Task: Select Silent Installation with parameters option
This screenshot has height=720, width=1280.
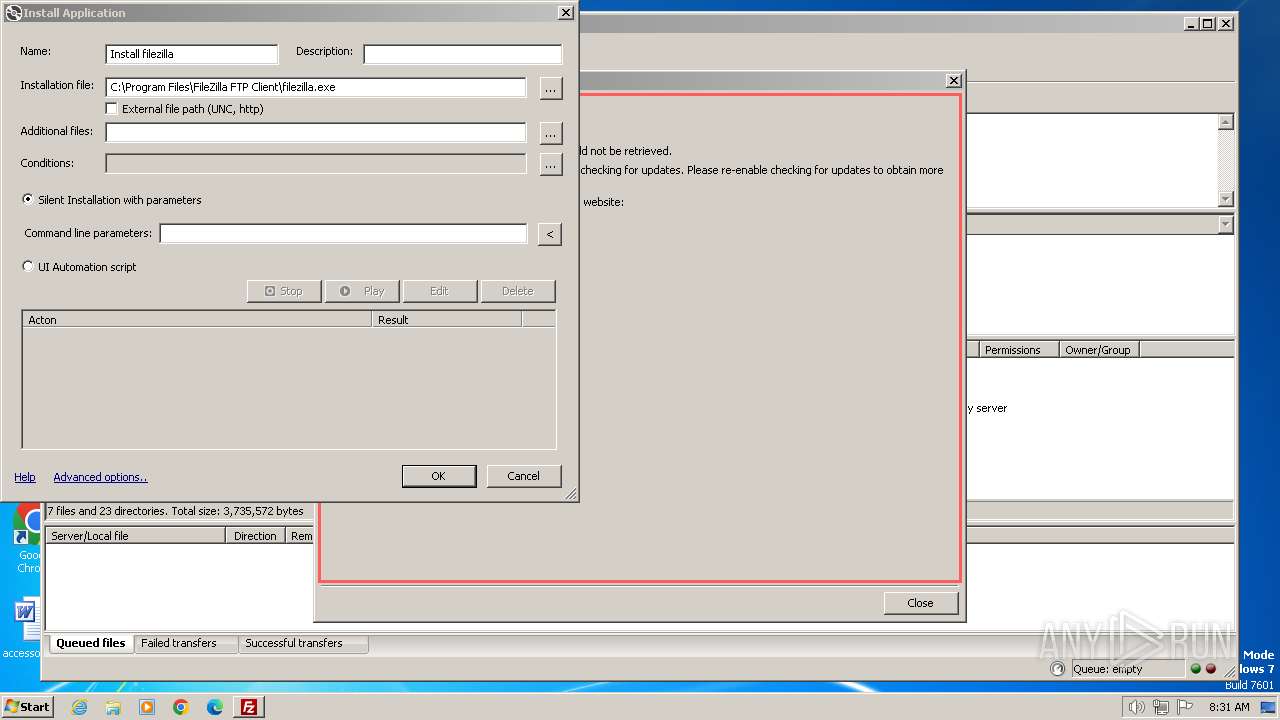Action: point(27,200)
